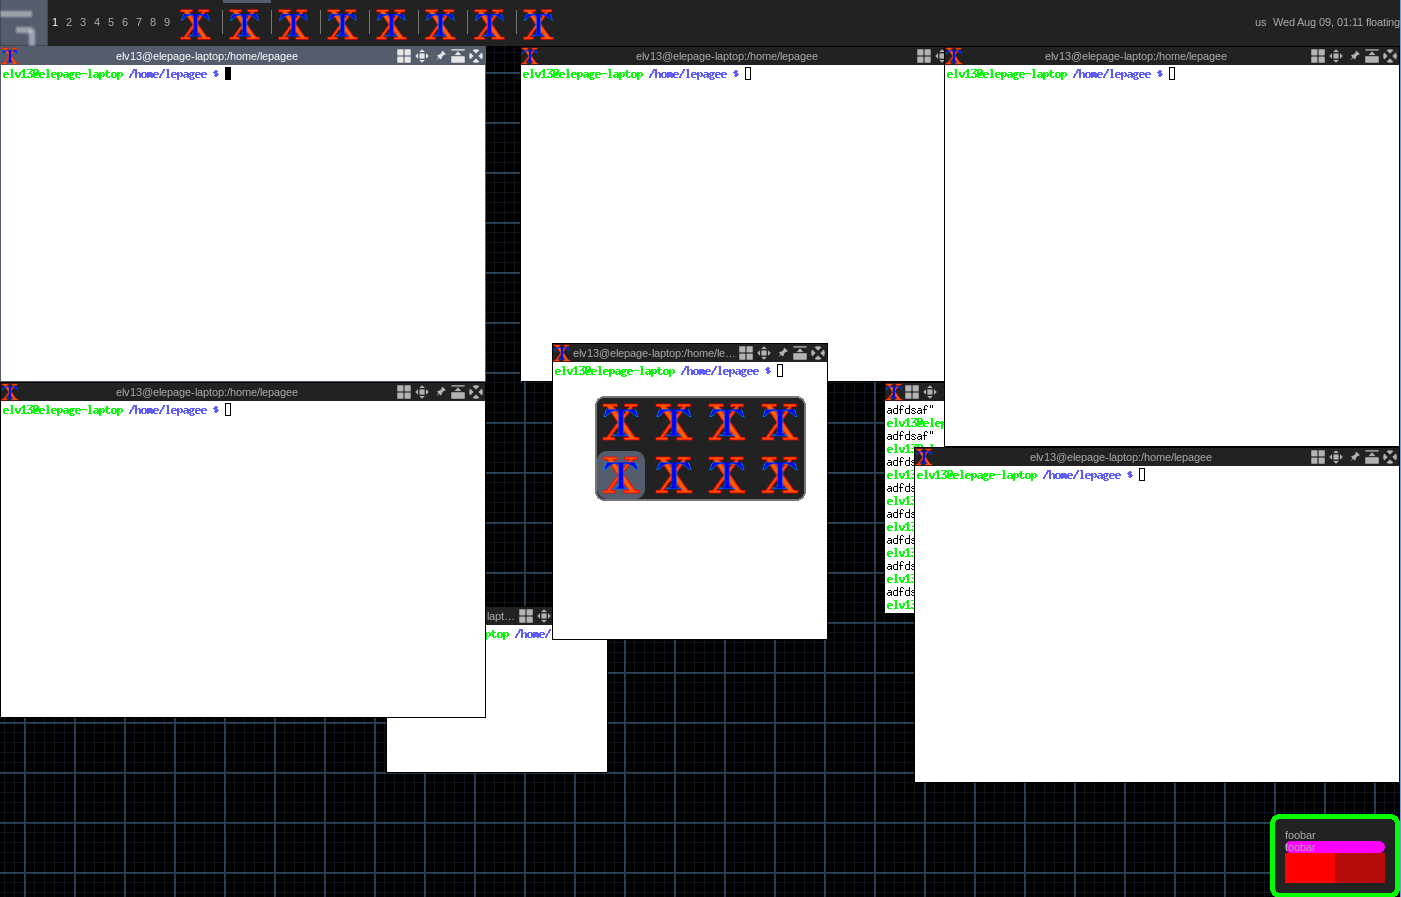Maximize the center truncated-title terminal

click(764, 353)
